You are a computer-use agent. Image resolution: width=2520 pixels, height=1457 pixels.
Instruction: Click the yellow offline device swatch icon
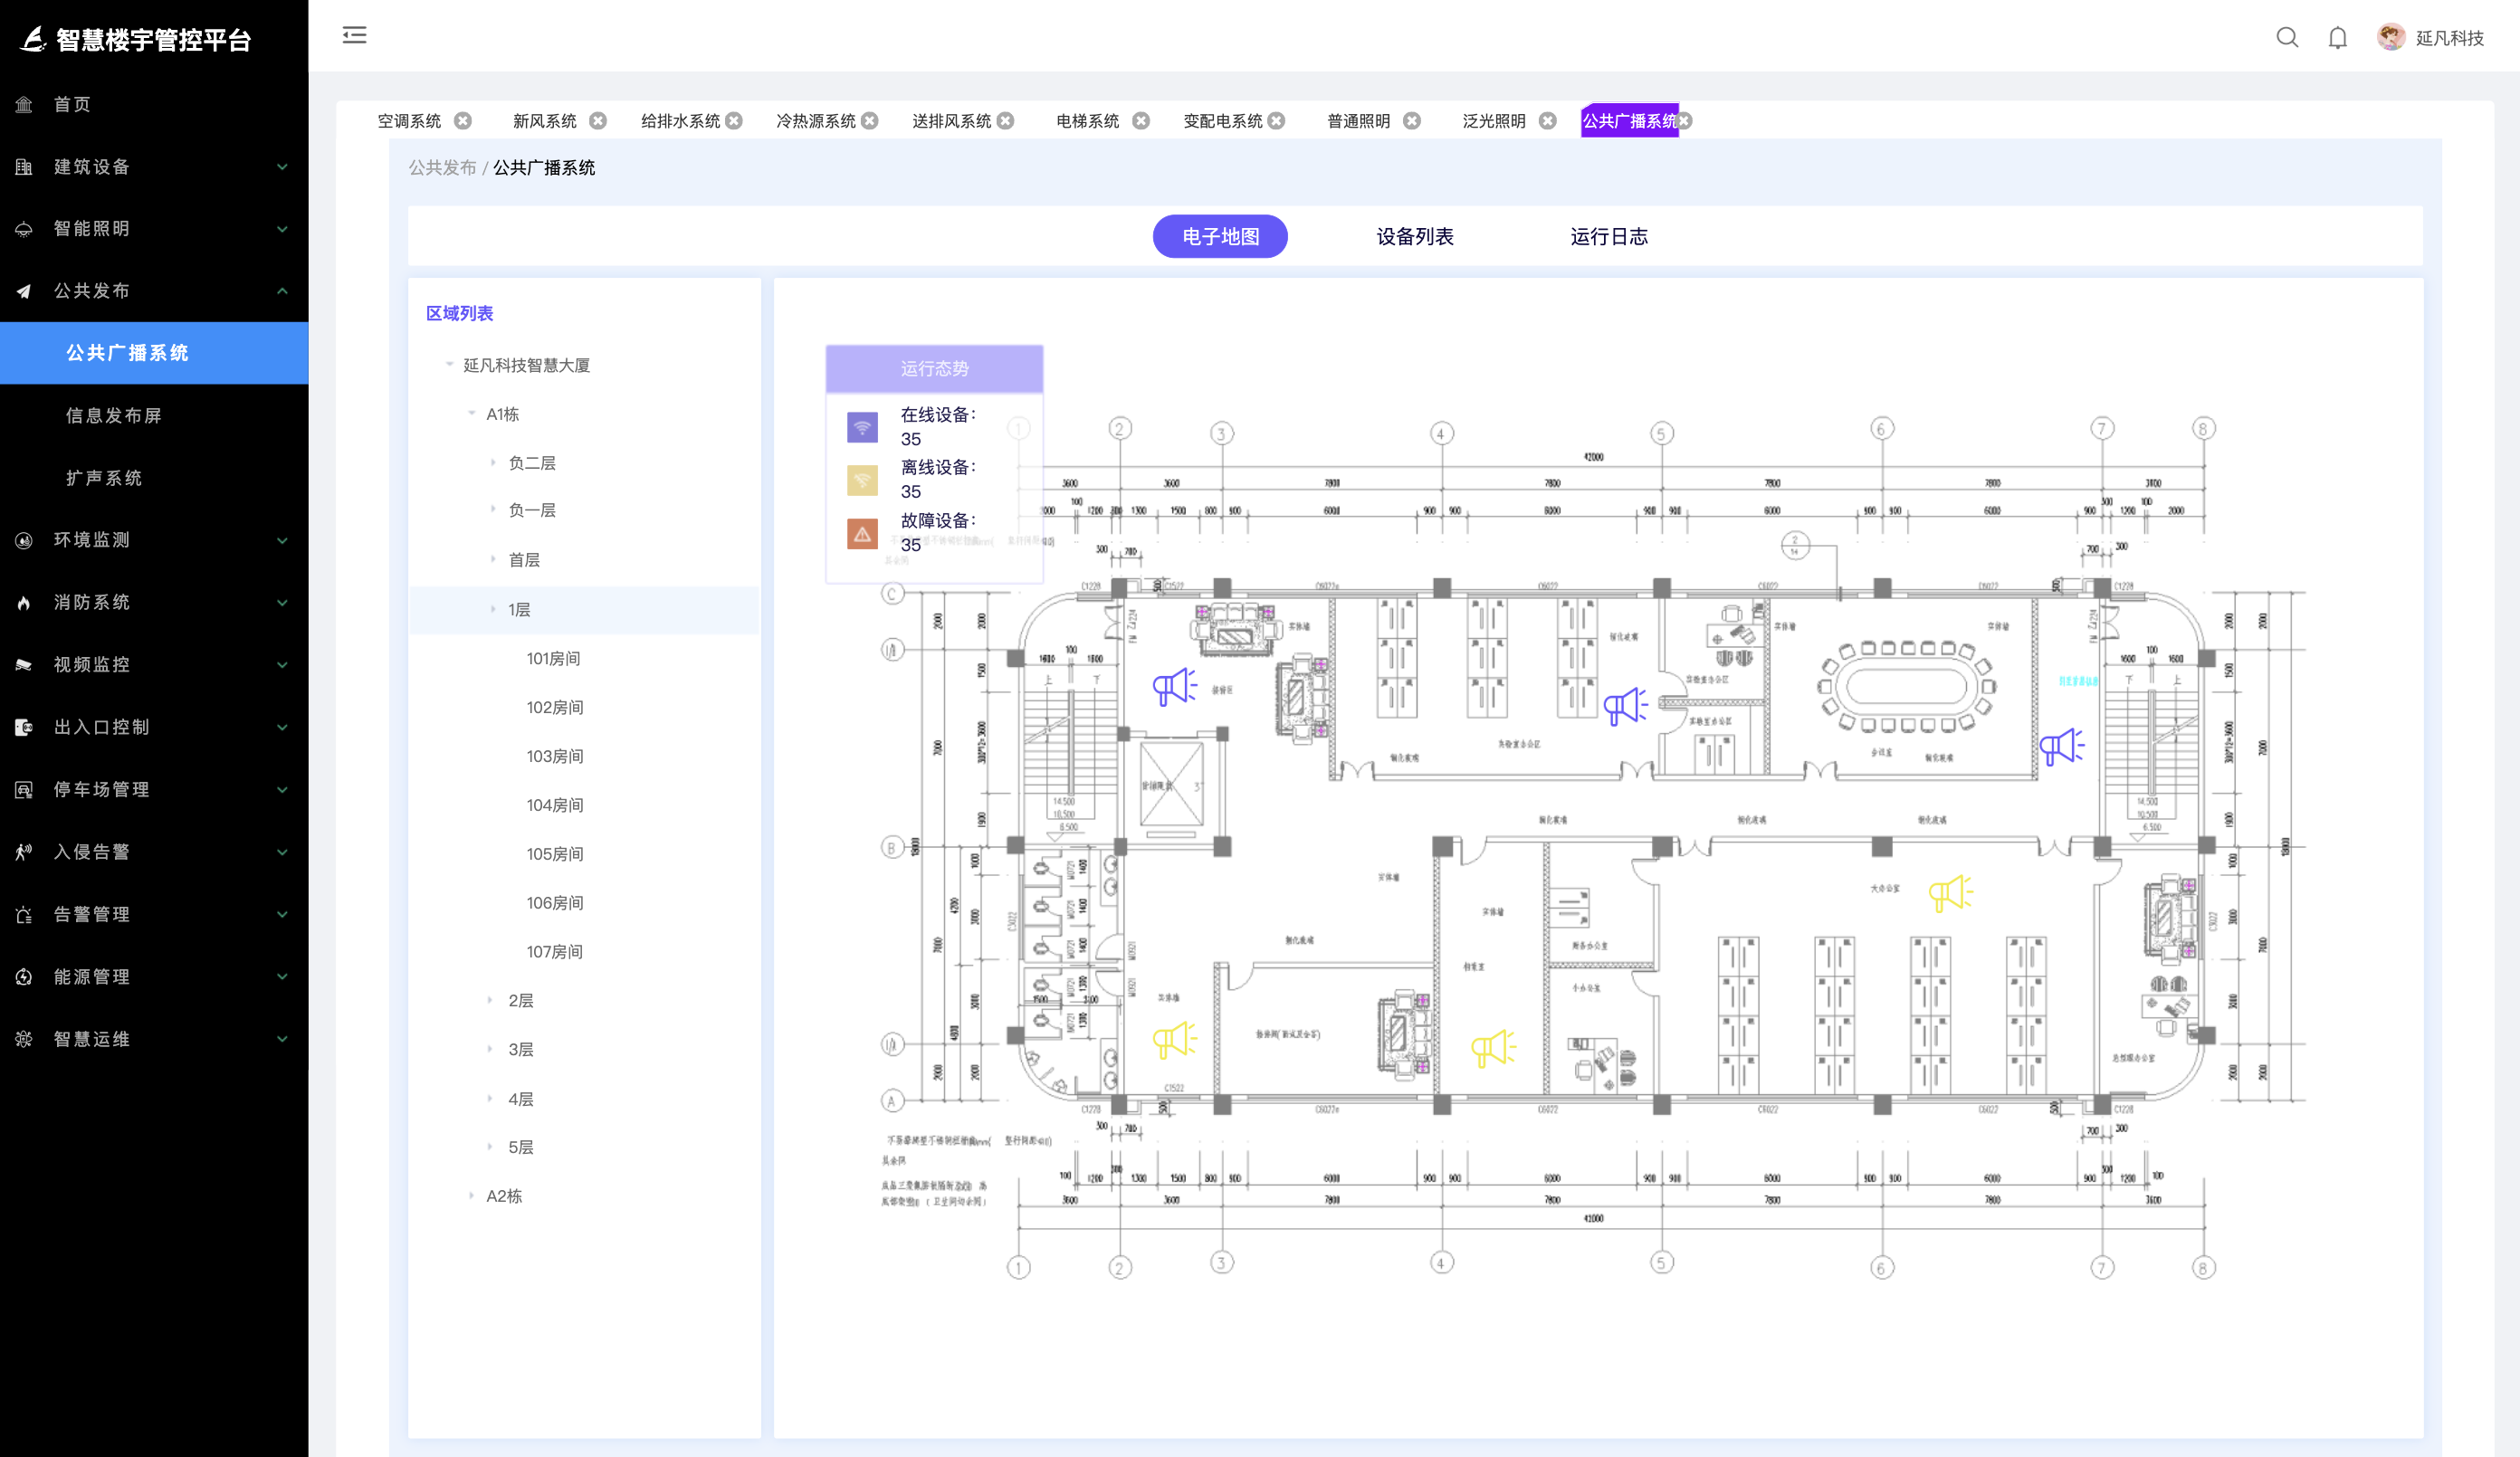[862, 480]
